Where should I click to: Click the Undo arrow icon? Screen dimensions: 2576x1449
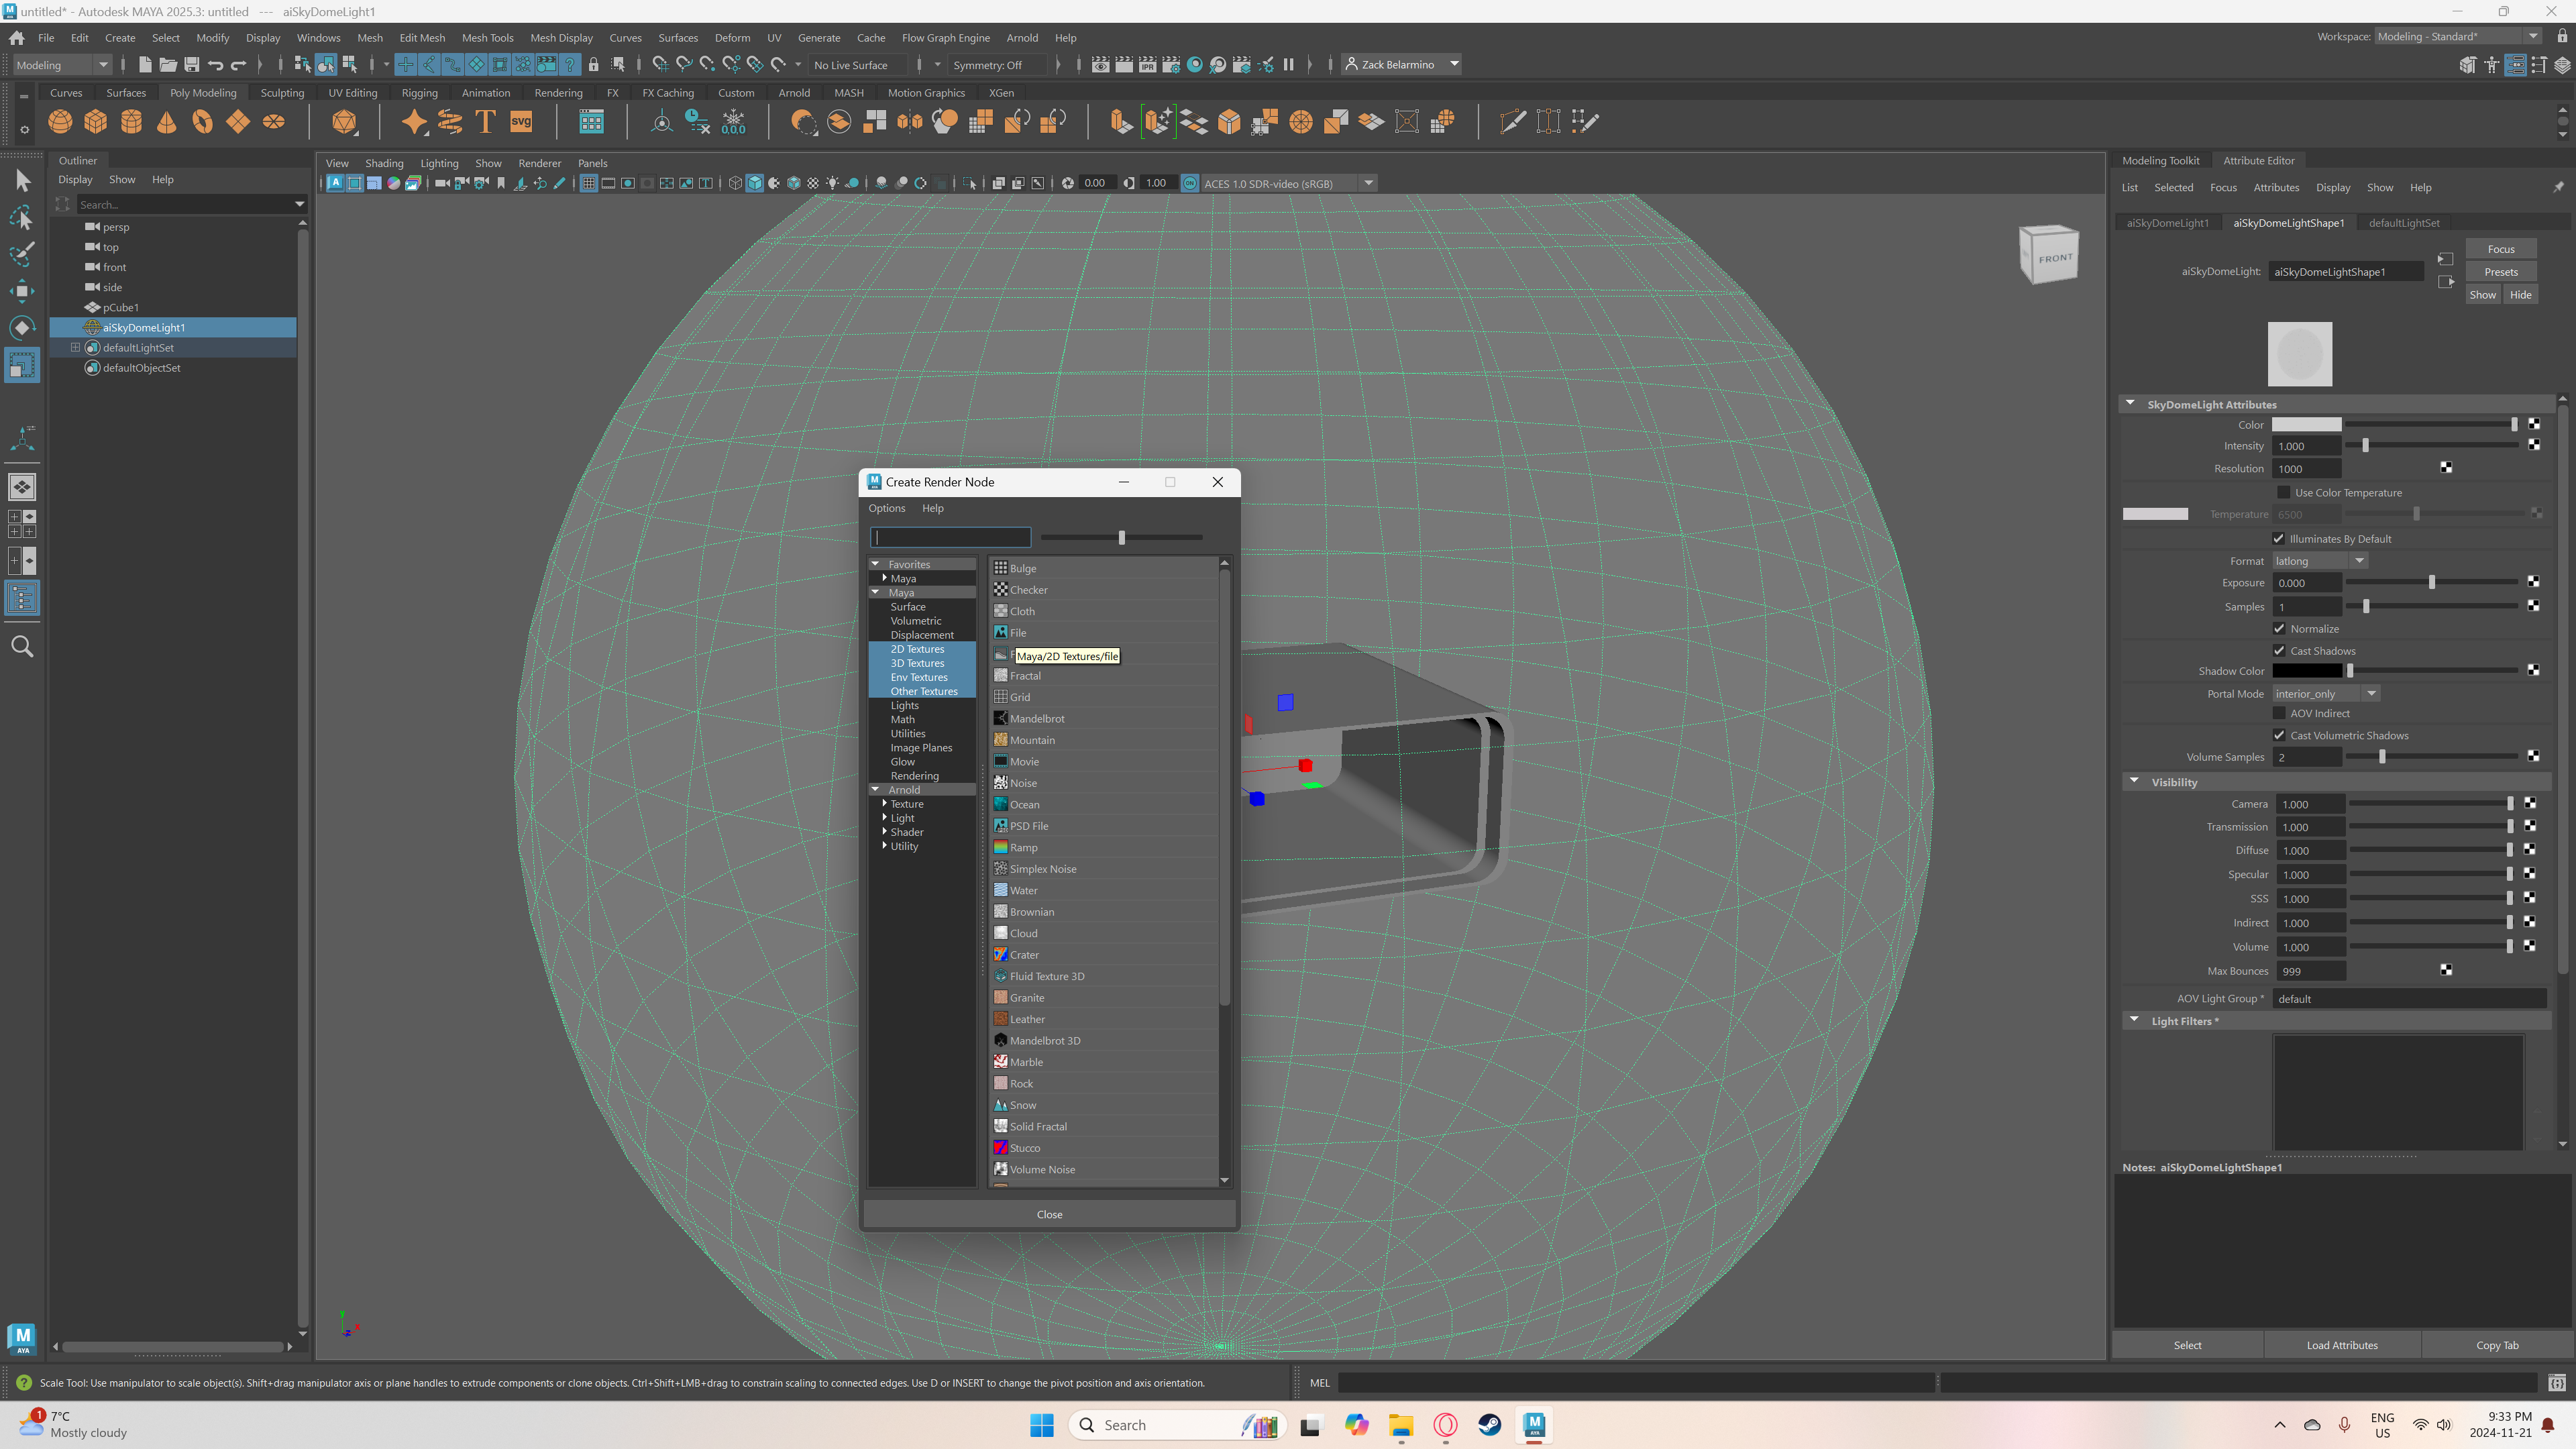tap(215, 65)
